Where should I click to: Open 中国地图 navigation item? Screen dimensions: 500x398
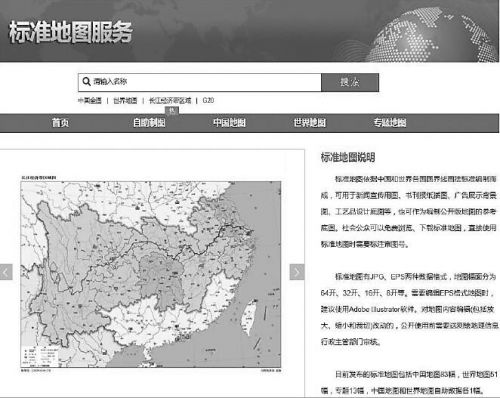point(229,123)
